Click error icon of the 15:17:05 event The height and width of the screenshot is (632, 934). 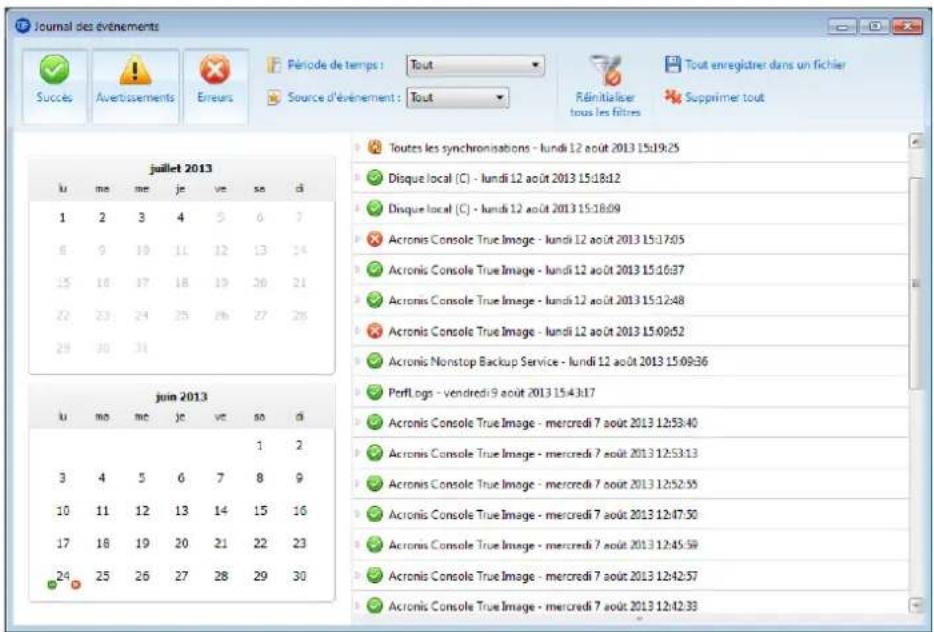tap(374, 239)
